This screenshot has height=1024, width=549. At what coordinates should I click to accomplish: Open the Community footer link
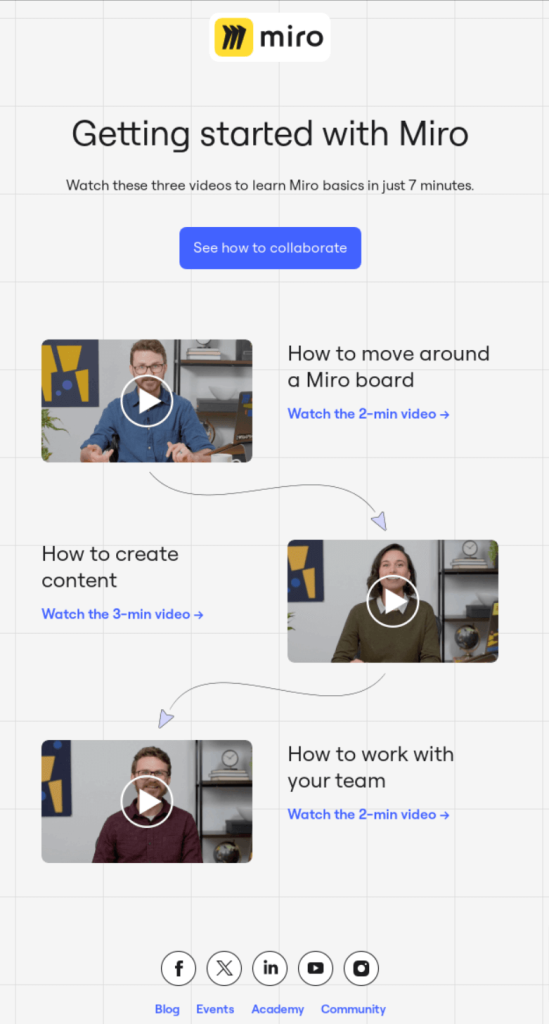click(353, 1009)
